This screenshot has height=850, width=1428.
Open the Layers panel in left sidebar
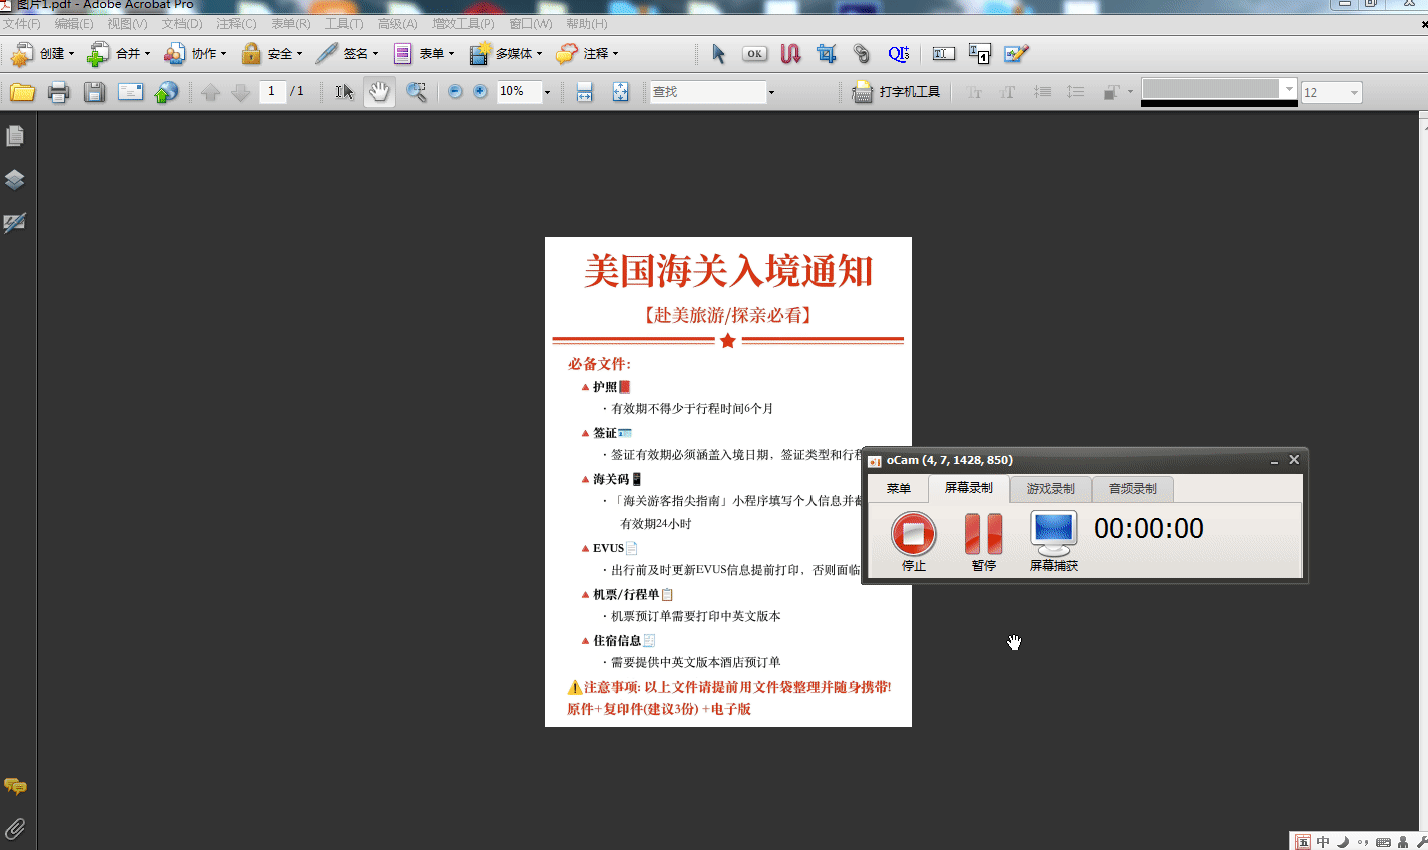point(15,179)
